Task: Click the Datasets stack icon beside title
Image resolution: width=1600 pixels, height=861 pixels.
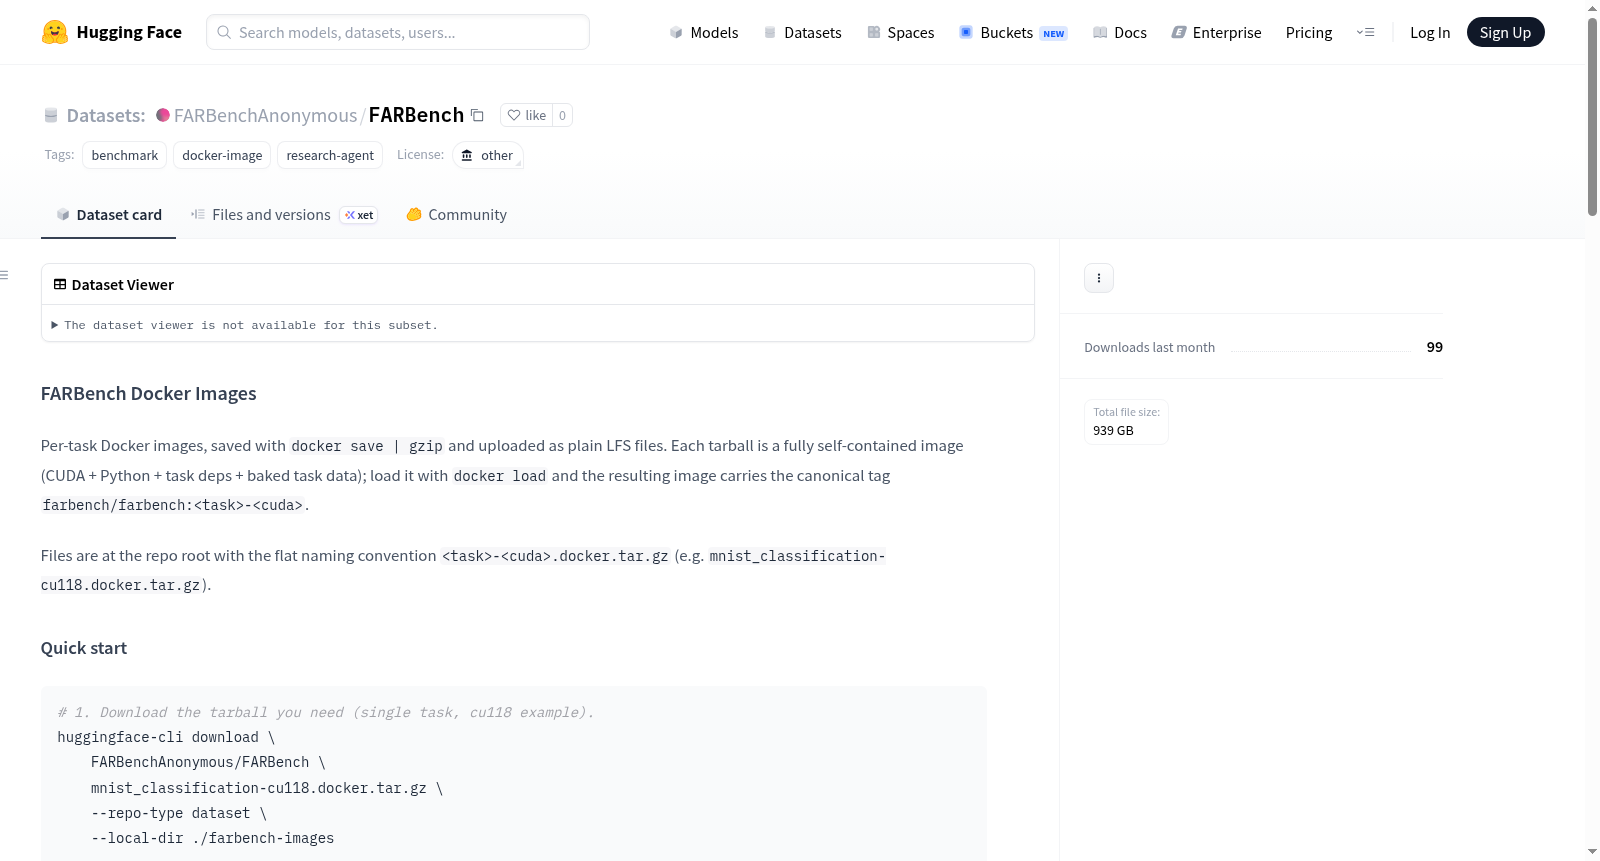Action: (x=51, y=115)
